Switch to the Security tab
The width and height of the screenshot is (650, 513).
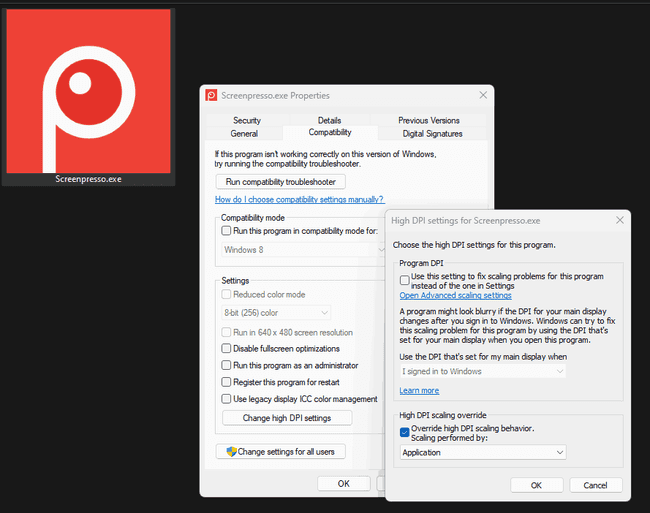point(247,120)
